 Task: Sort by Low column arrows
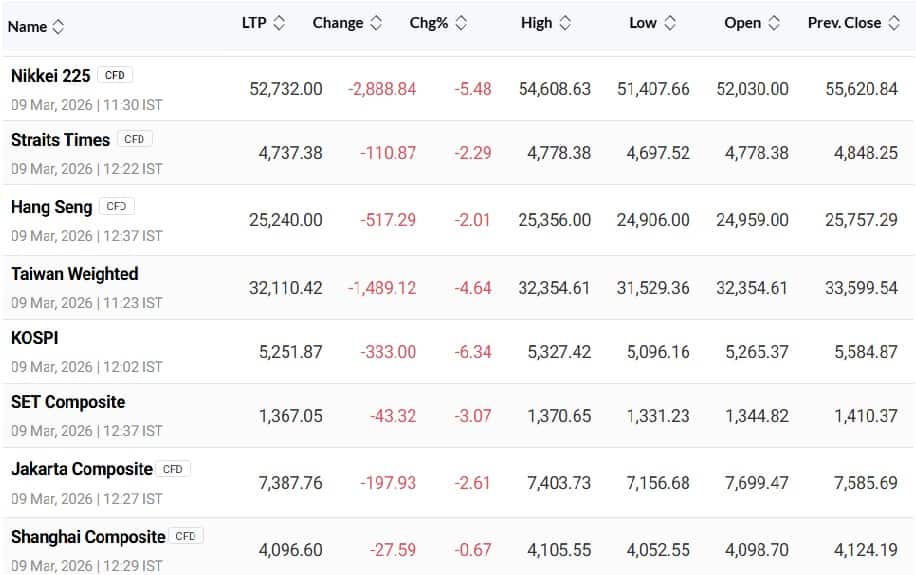(x=670, y=23)
